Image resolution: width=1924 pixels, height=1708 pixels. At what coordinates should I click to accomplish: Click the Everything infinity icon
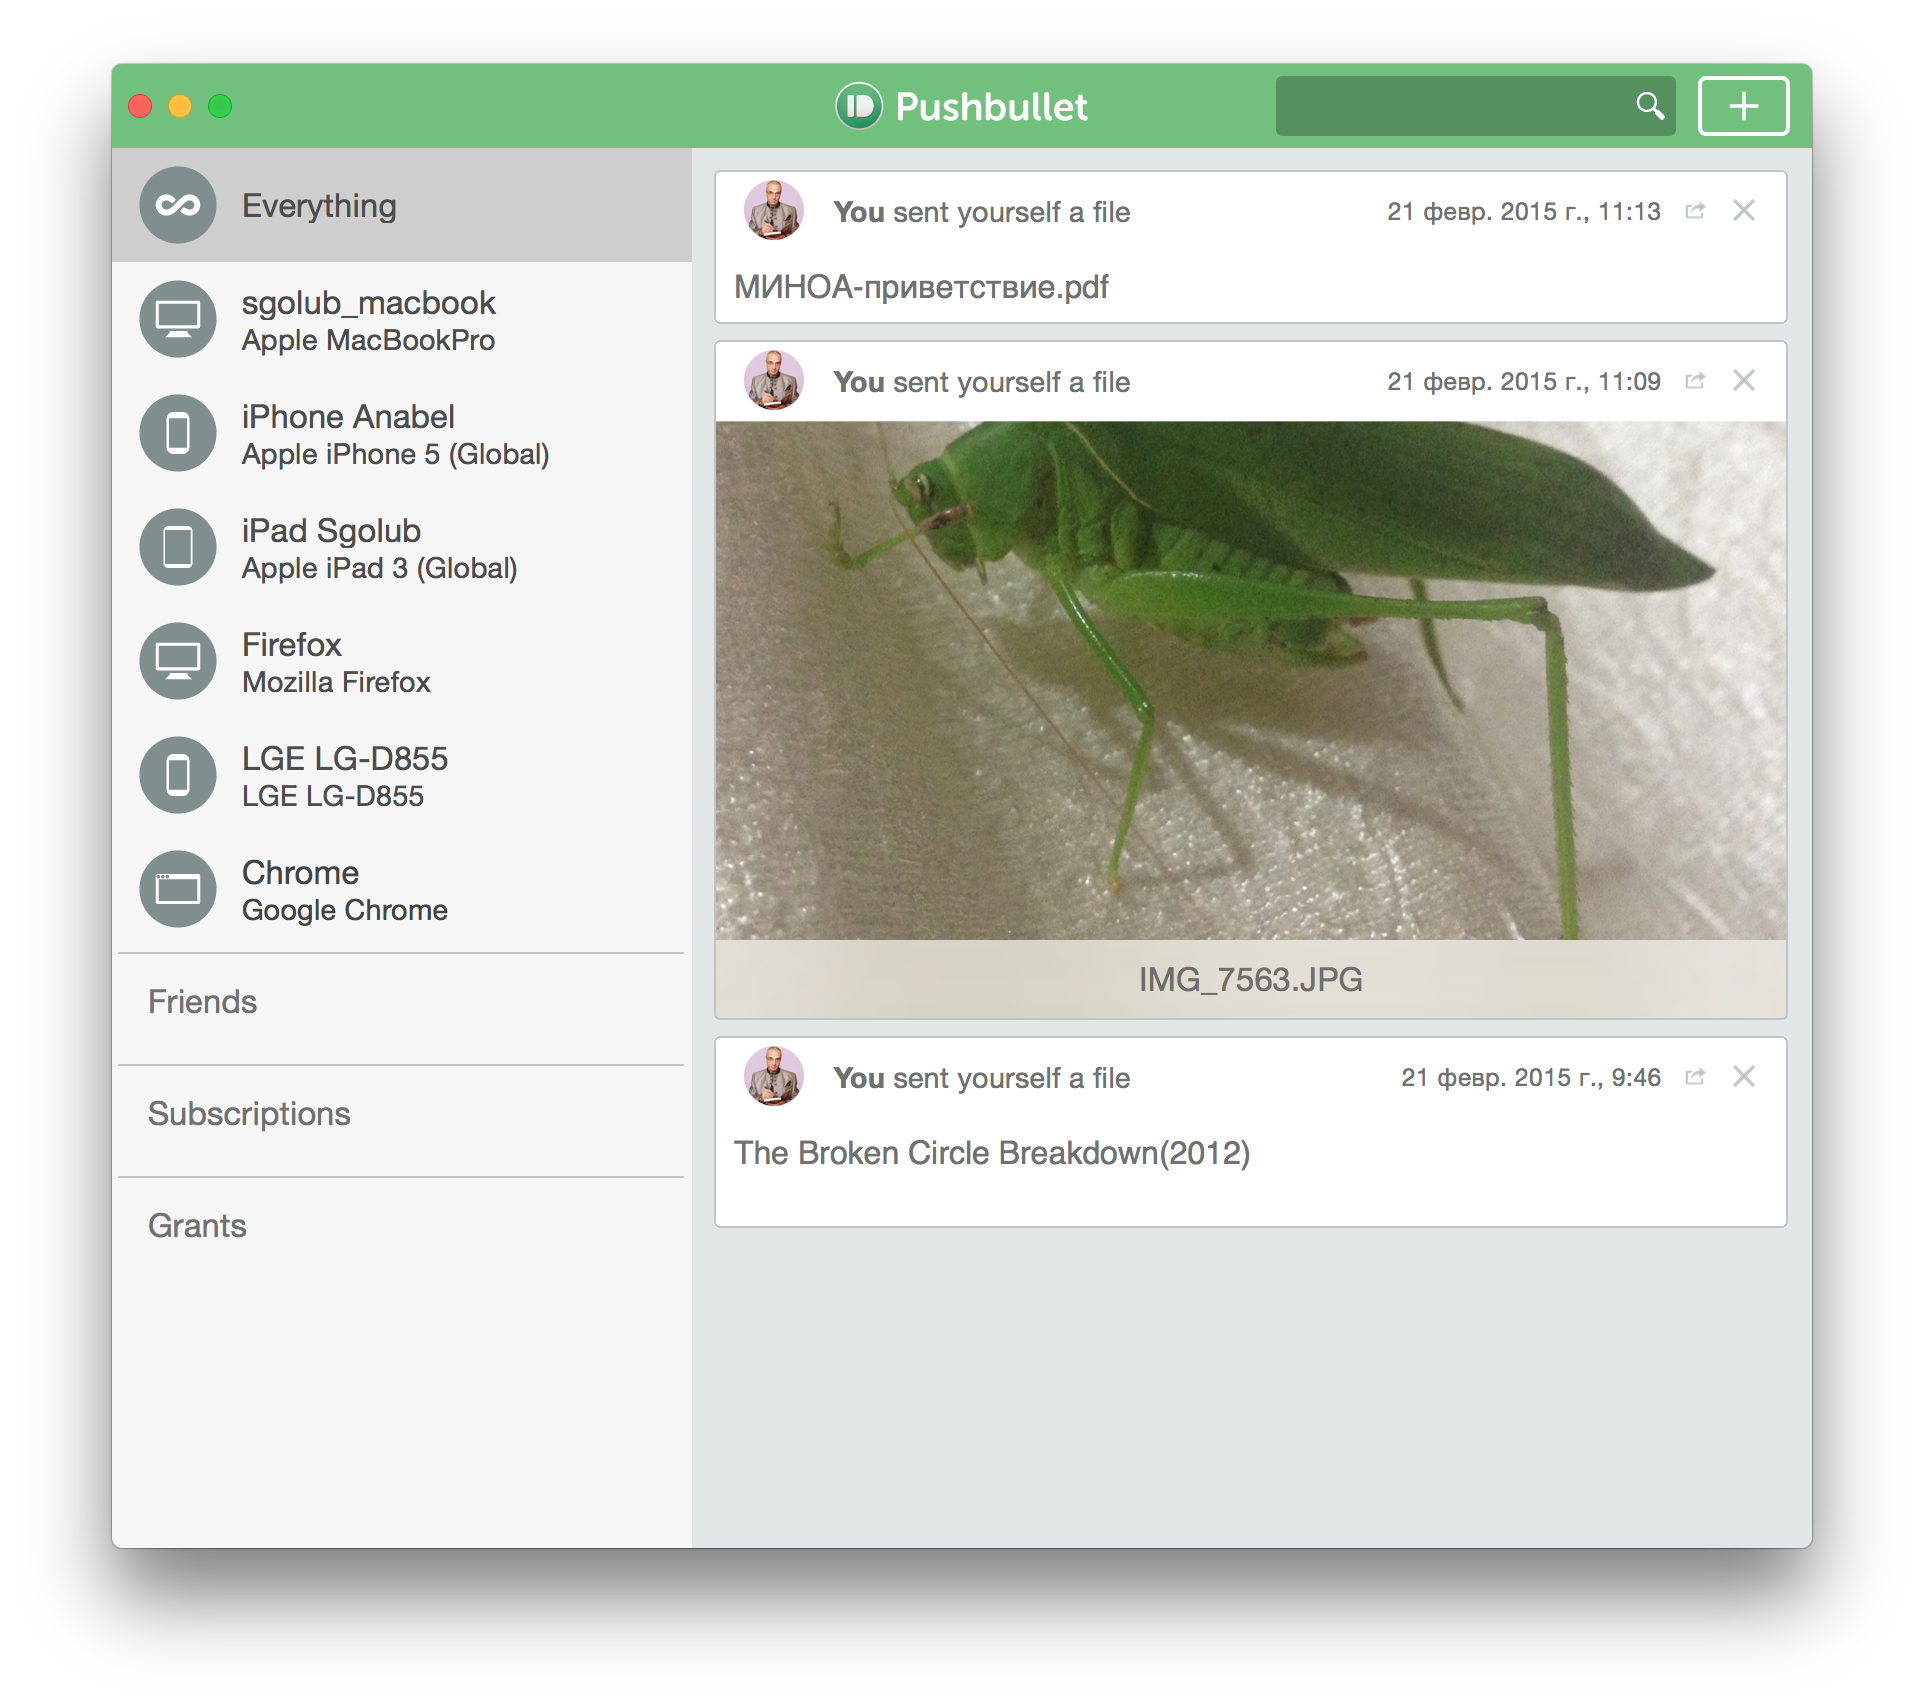tap(178, 205)
